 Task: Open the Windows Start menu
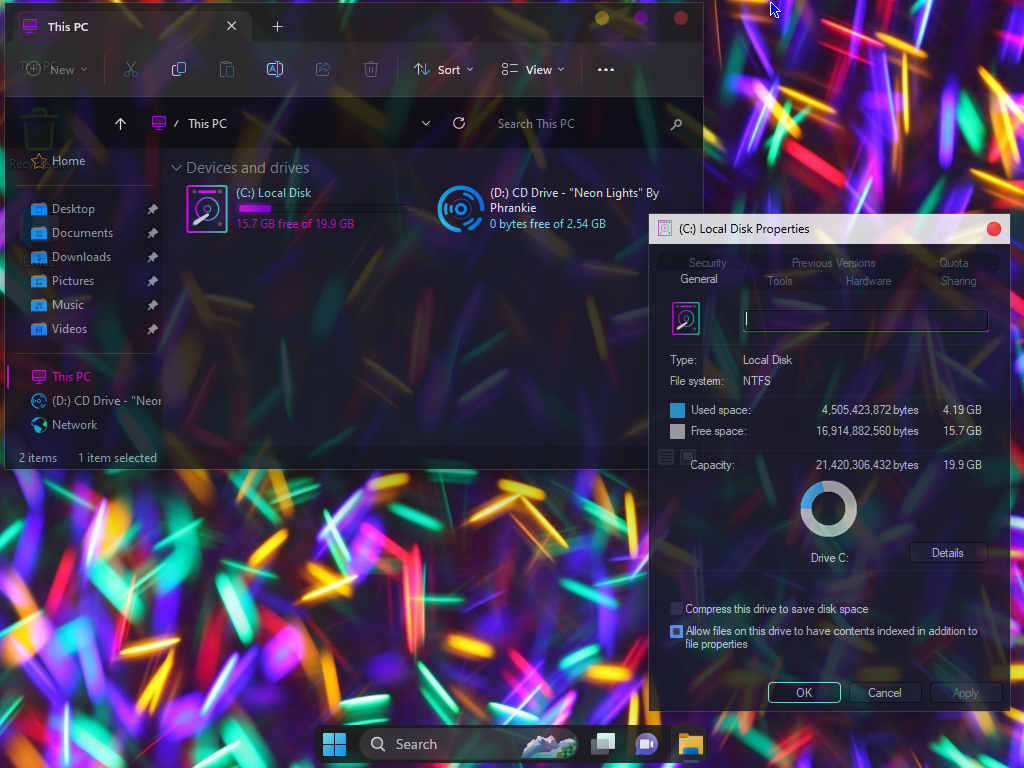334,744
